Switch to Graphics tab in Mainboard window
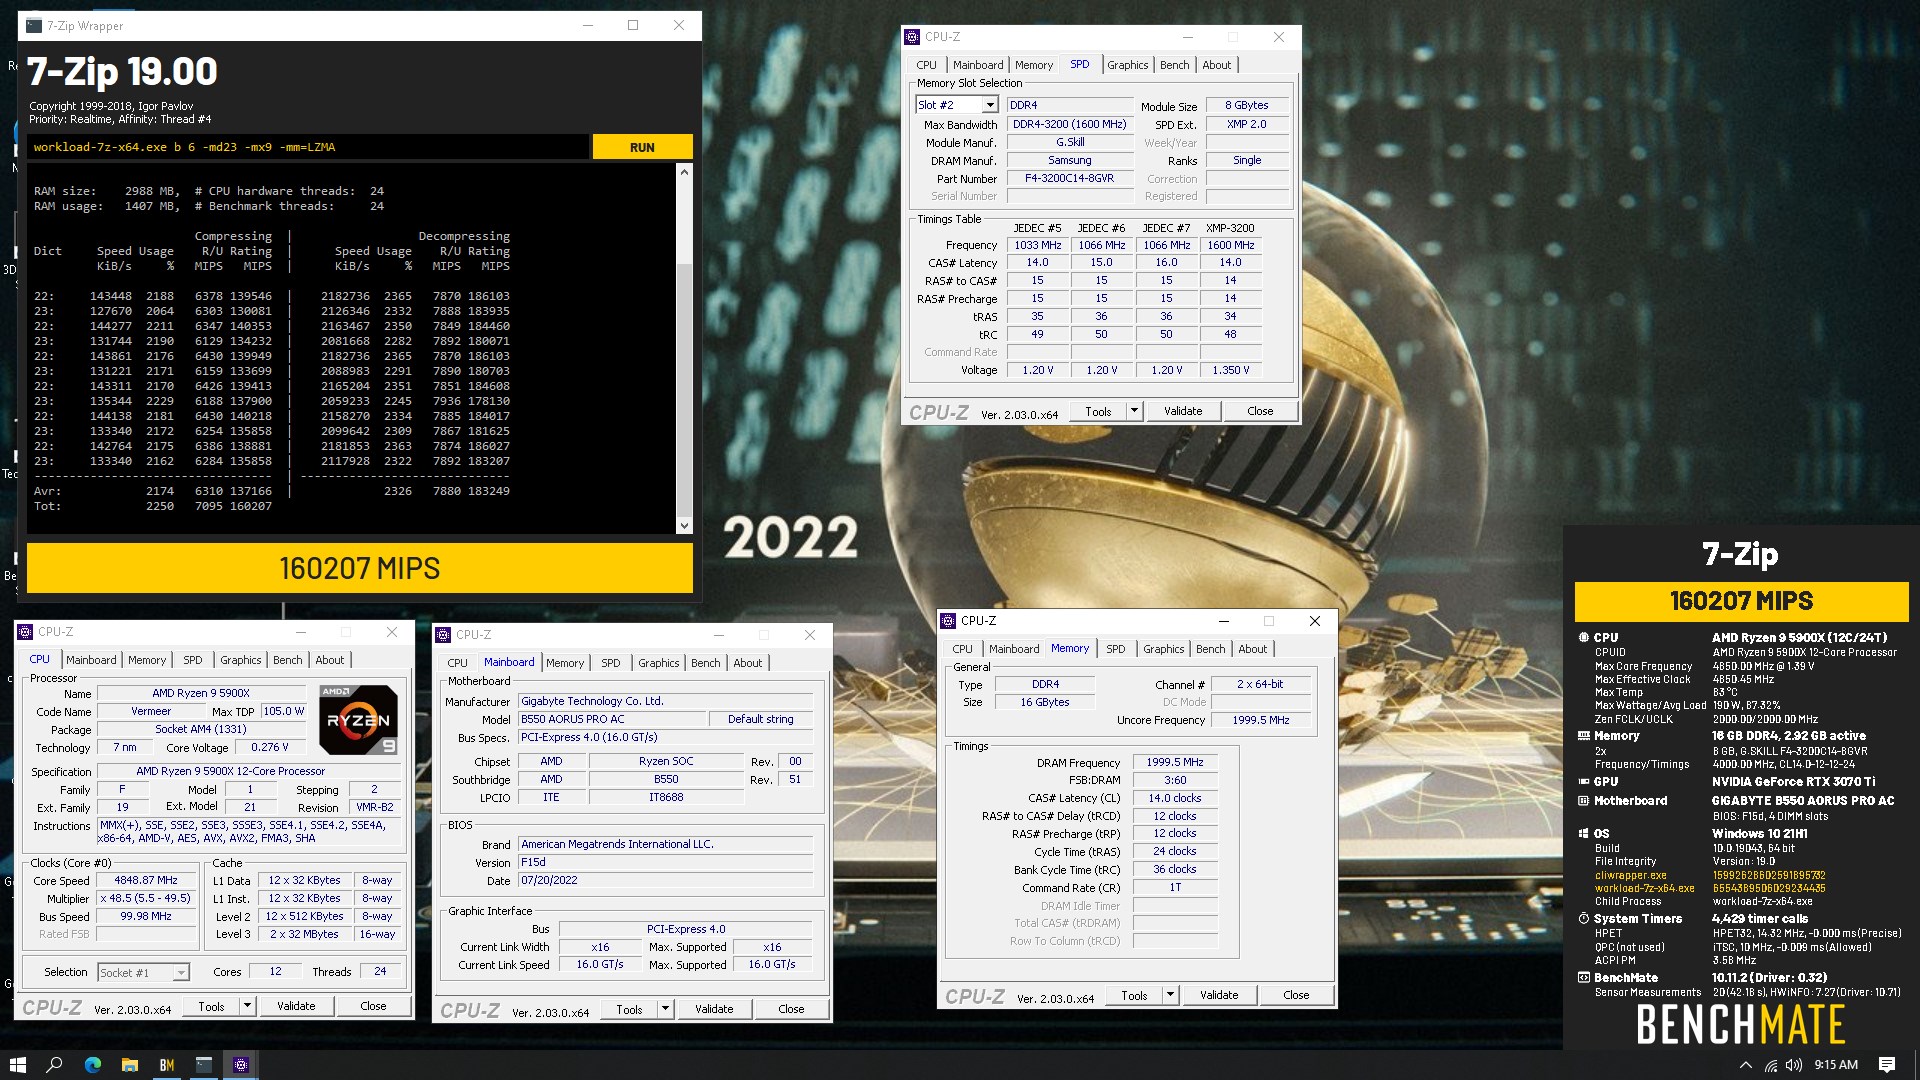This screenshot has width=1920, height=1080. point(658,663)
